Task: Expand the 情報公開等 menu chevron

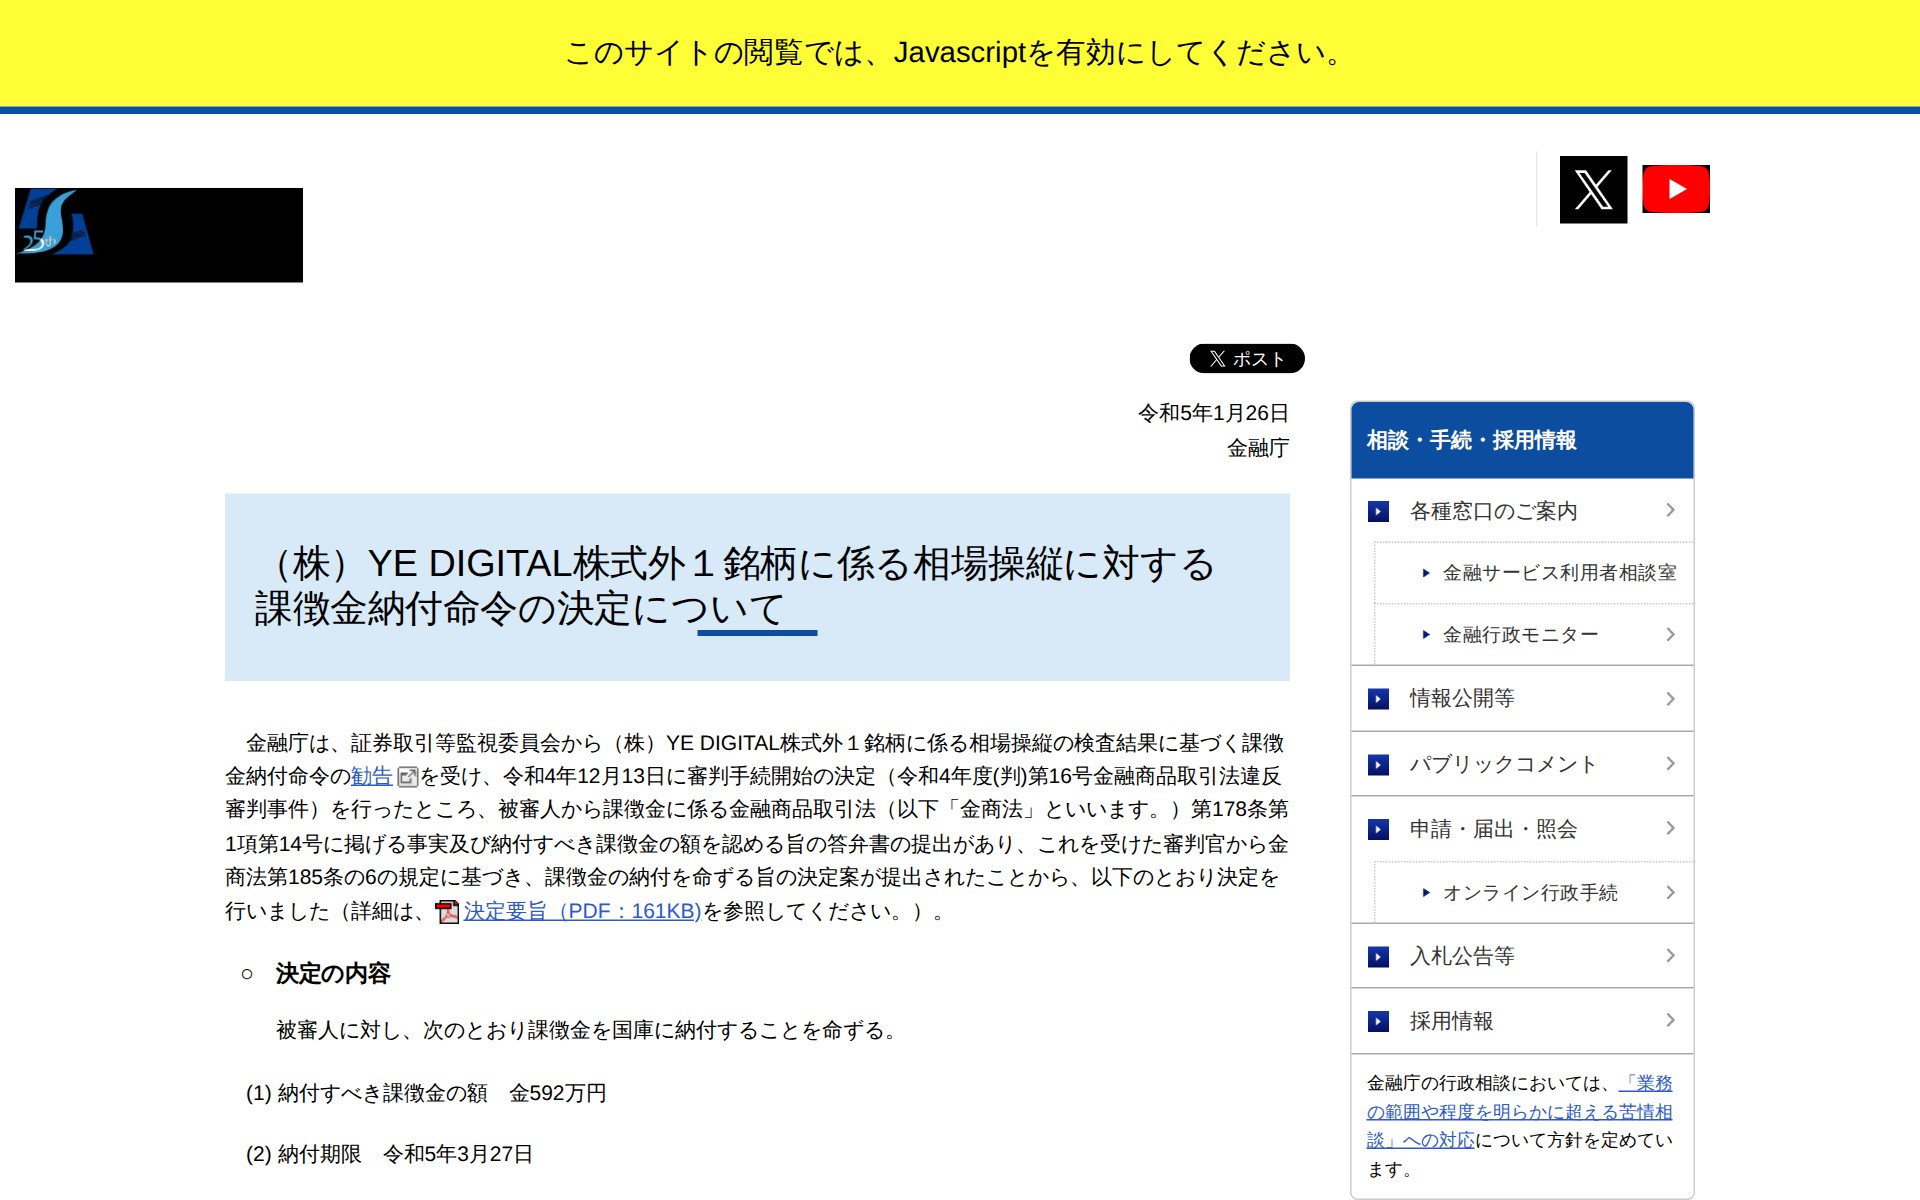Action: (x=1670, y=699)
